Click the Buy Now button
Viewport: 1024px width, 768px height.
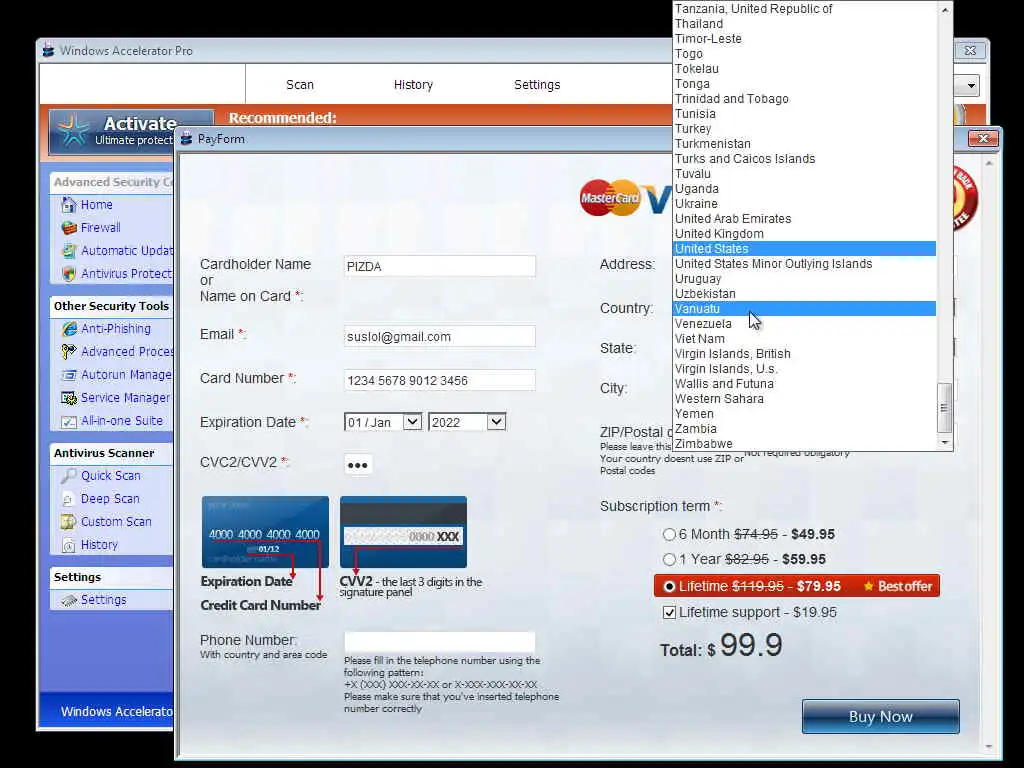[880, 716]
